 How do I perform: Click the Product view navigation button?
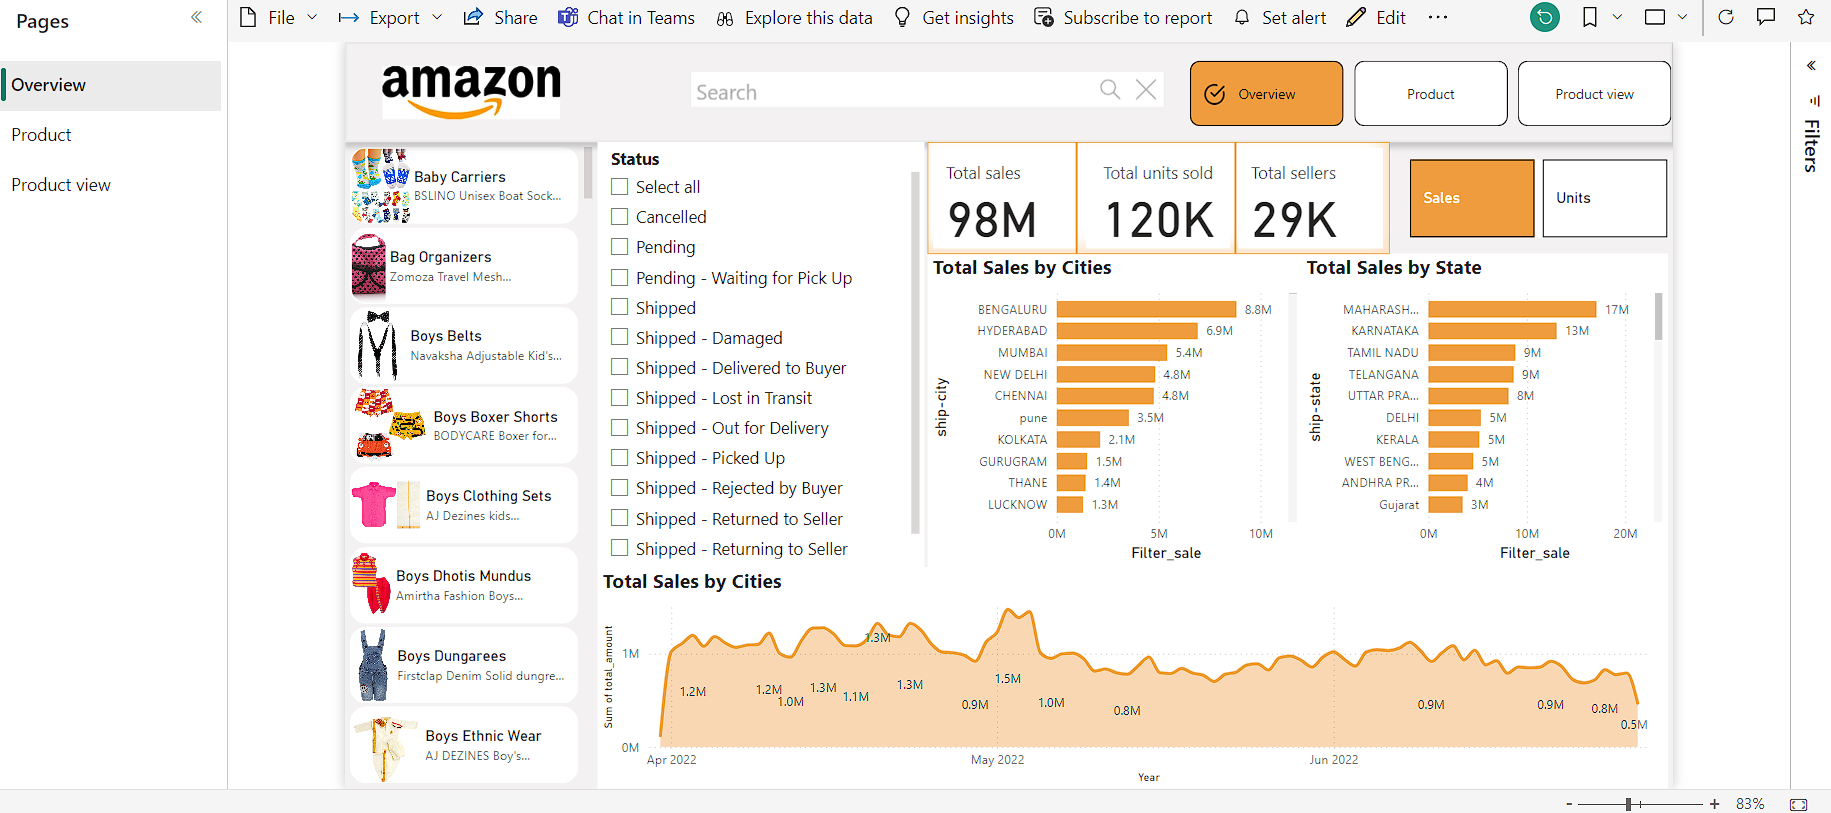1594,94
